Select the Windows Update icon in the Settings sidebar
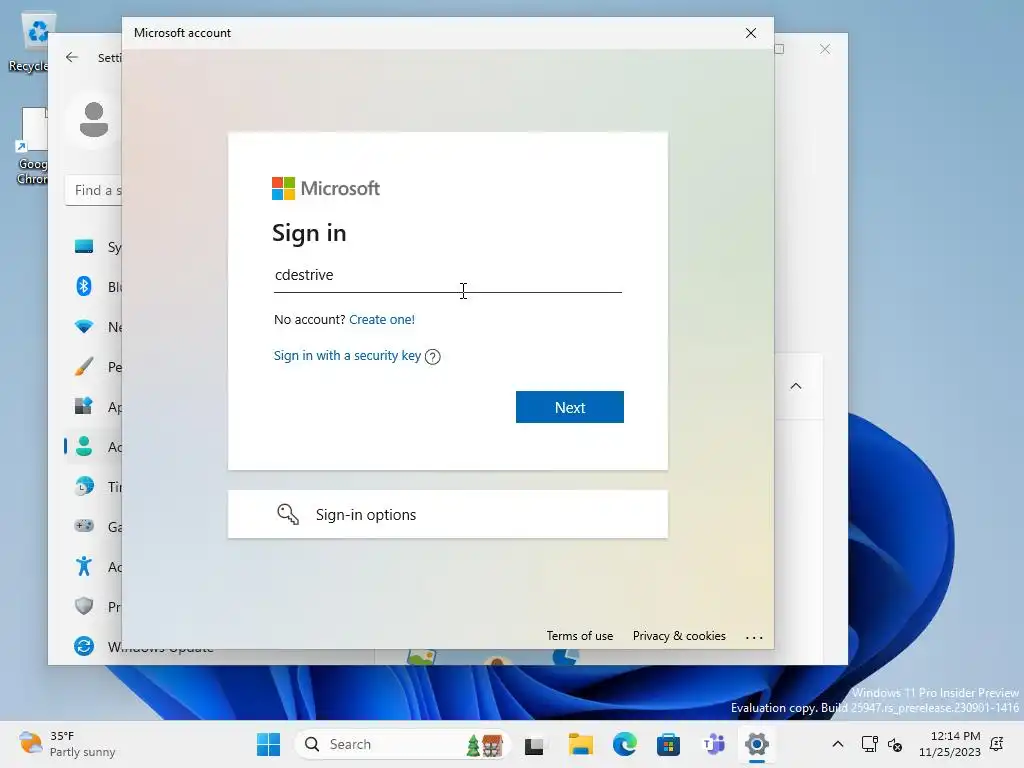1024x768 pixels. click(x=84, y=646)
